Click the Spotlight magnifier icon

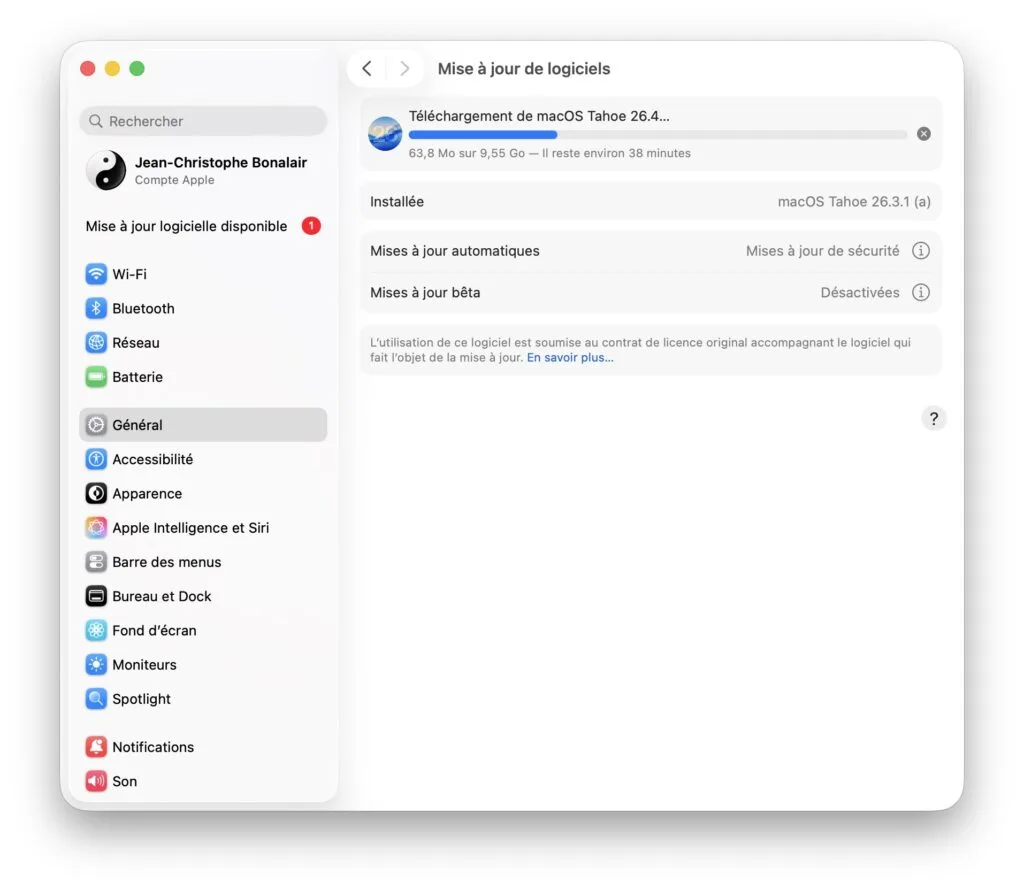point(96,699)
